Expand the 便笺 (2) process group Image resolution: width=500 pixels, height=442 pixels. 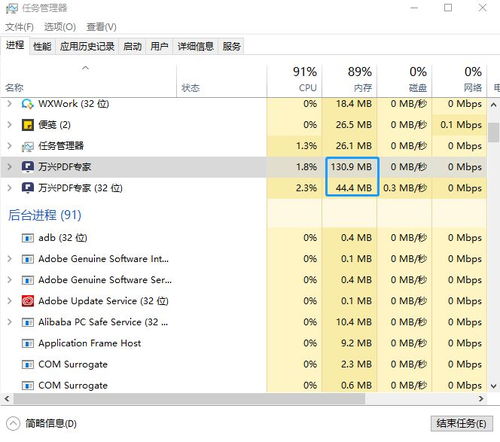(x=9, y=125)
